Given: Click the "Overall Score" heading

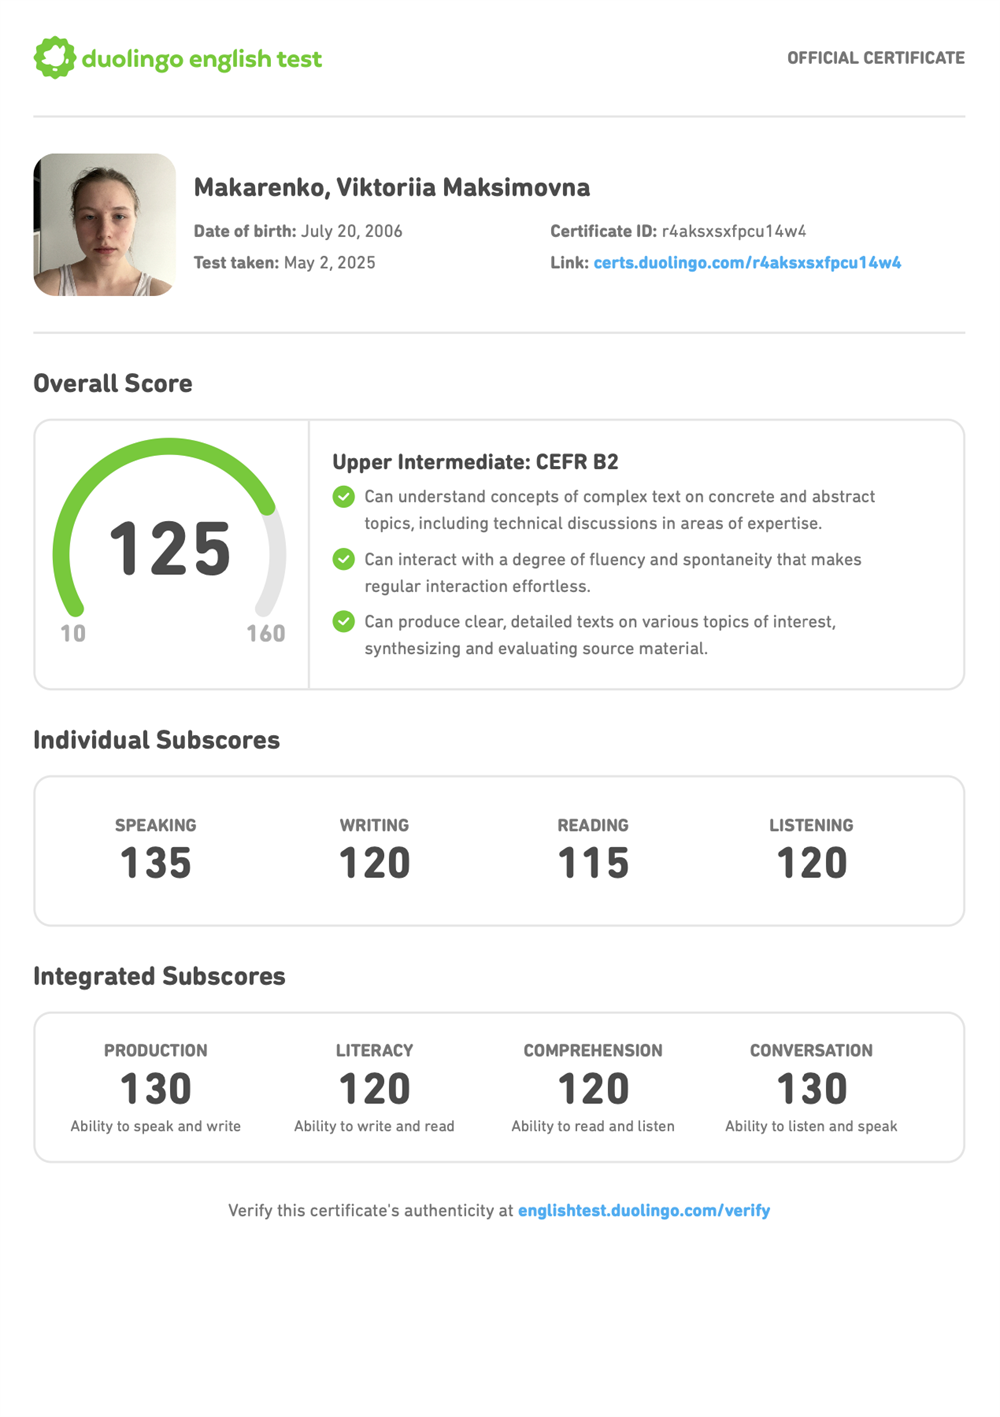Looking at the screenshot, I should point(113,384).
